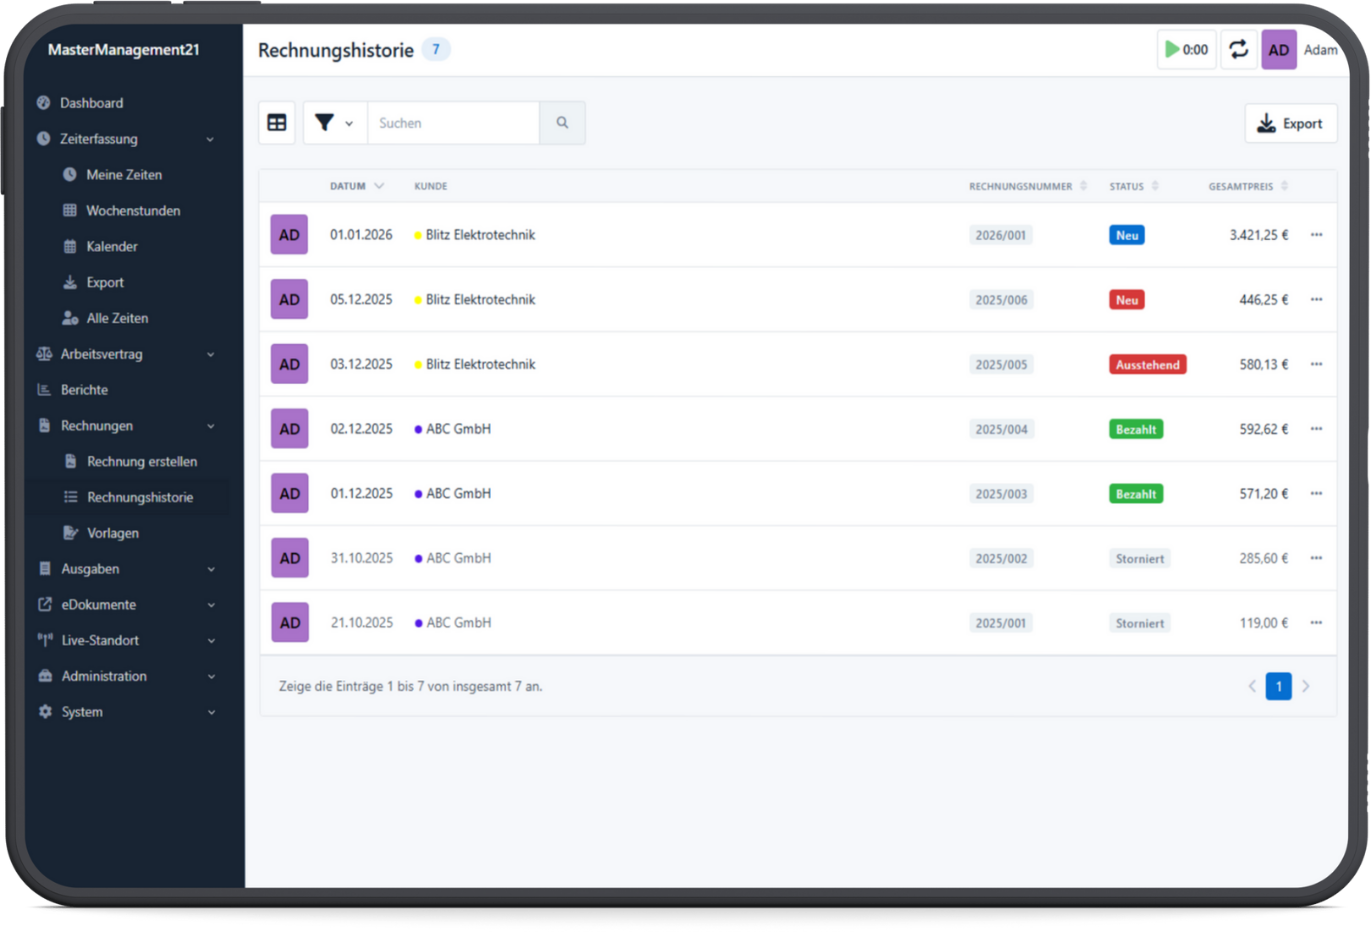The image size is (1371, 936).
Task: Go to Dashboard in sidebar
Action: [x=91, y=103]
